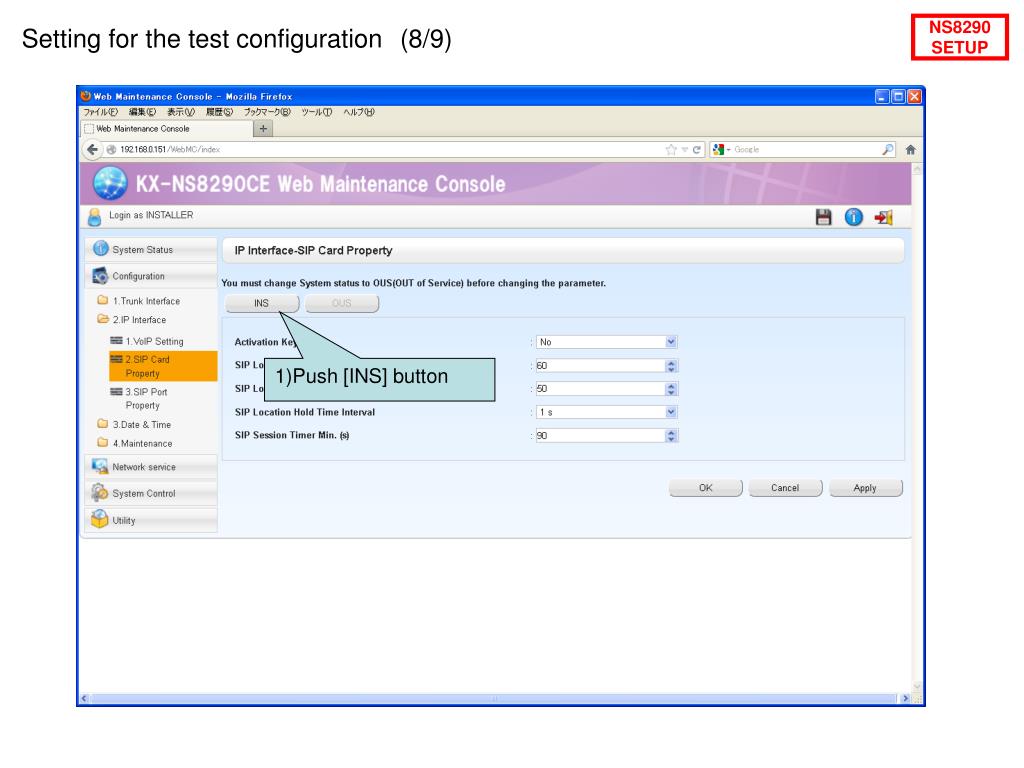The width and height of the screenshot is (1024, 768).
Task: Push the INS button
Action: pyautogui.click(x=262, y=304)
